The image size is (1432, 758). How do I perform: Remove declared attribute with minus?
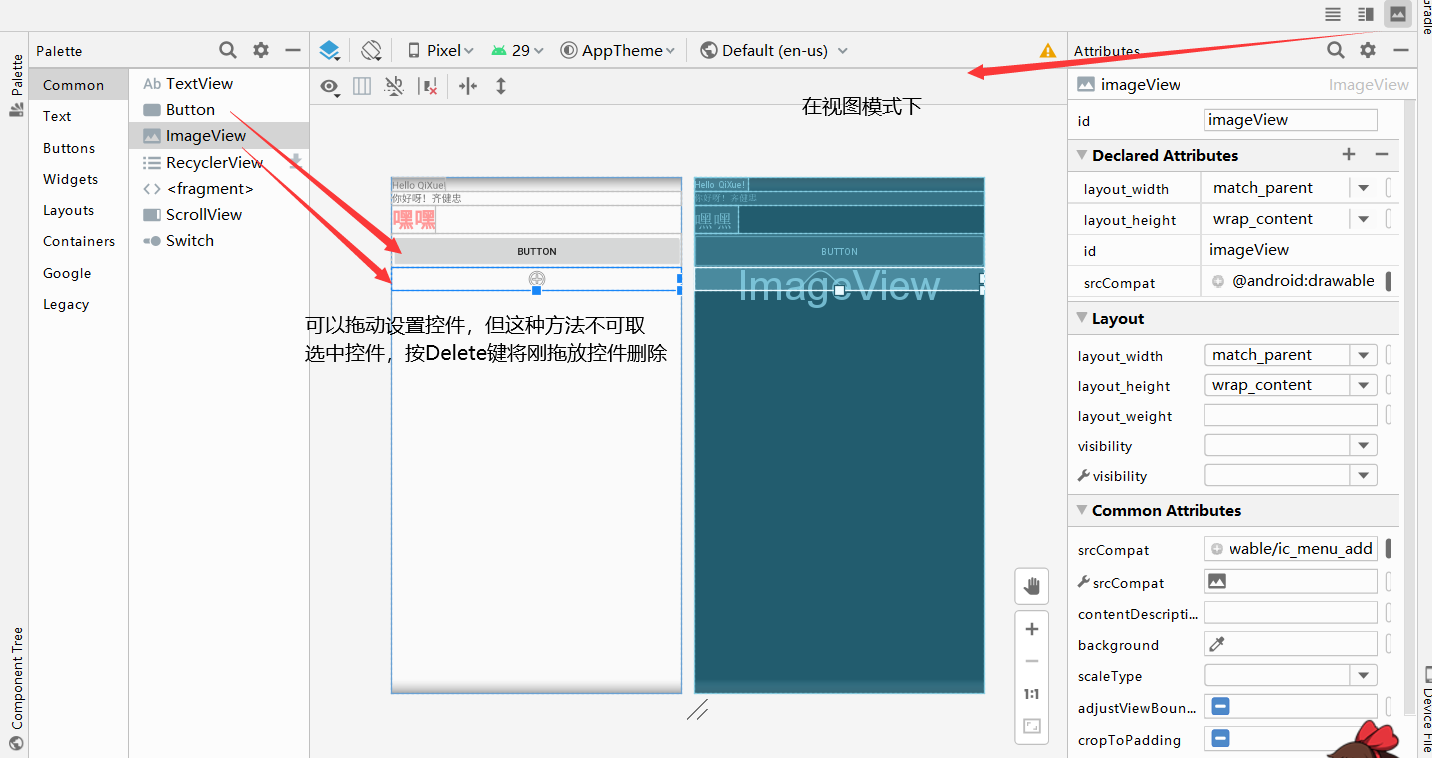tap(1381, 154)
